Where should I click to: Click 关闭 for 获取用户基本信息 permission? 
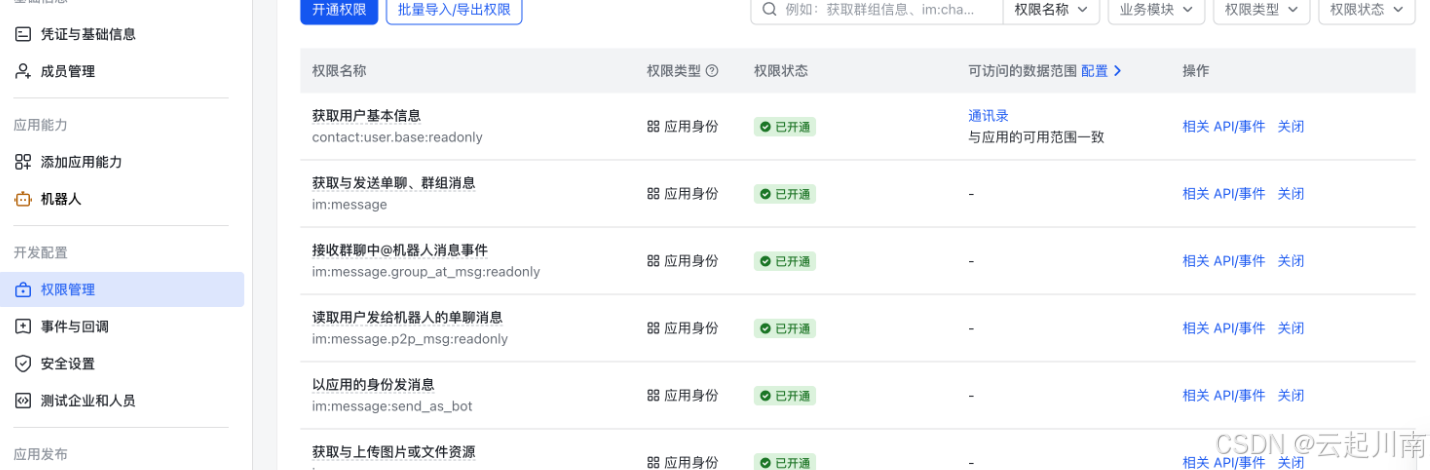click(x=1291, y=127)
